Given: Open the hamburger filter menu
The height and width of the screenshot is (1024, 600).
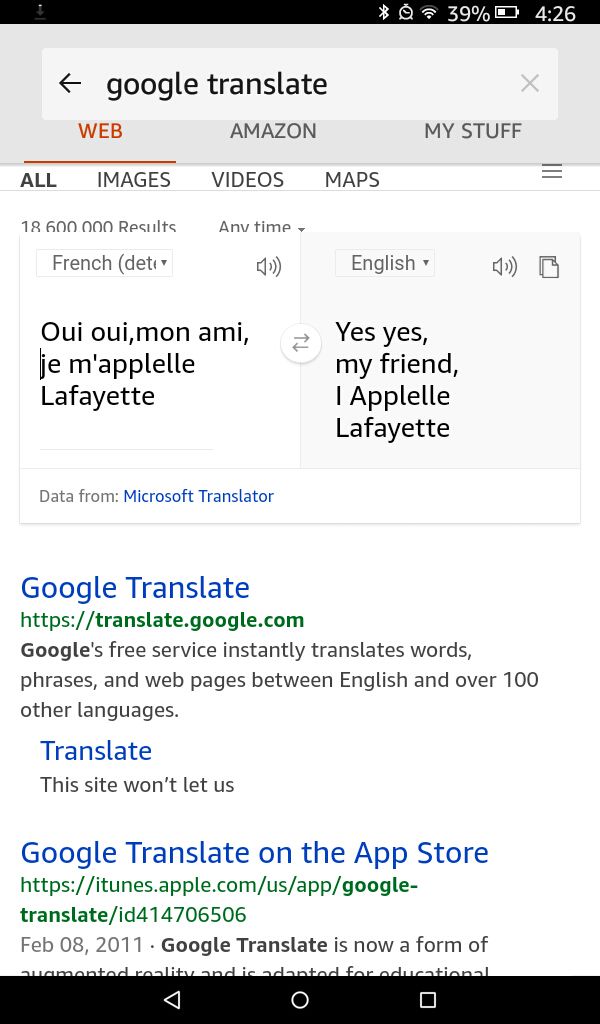Looking at the screenshot, I should click(552, 172).
